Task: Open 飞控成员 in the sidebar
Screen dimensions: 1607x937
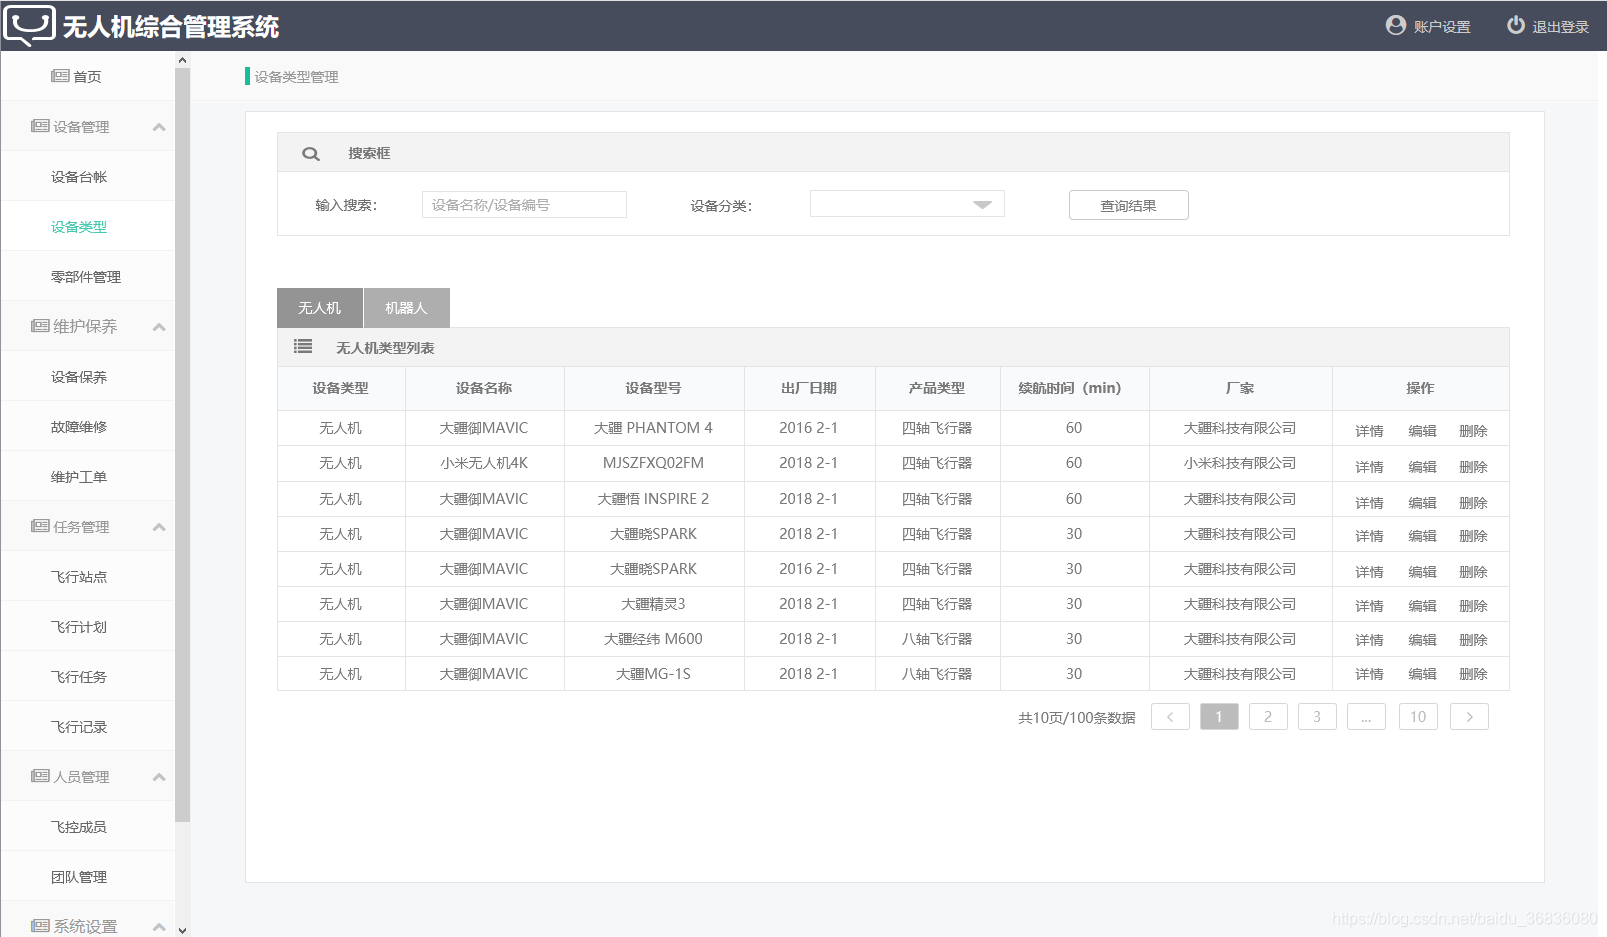Action: pos(79,827)
